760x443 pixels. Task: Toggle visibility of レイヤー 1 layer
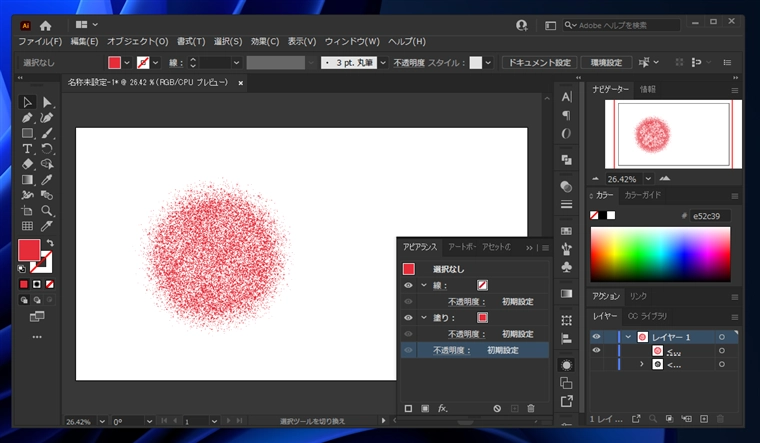[596, 336]
